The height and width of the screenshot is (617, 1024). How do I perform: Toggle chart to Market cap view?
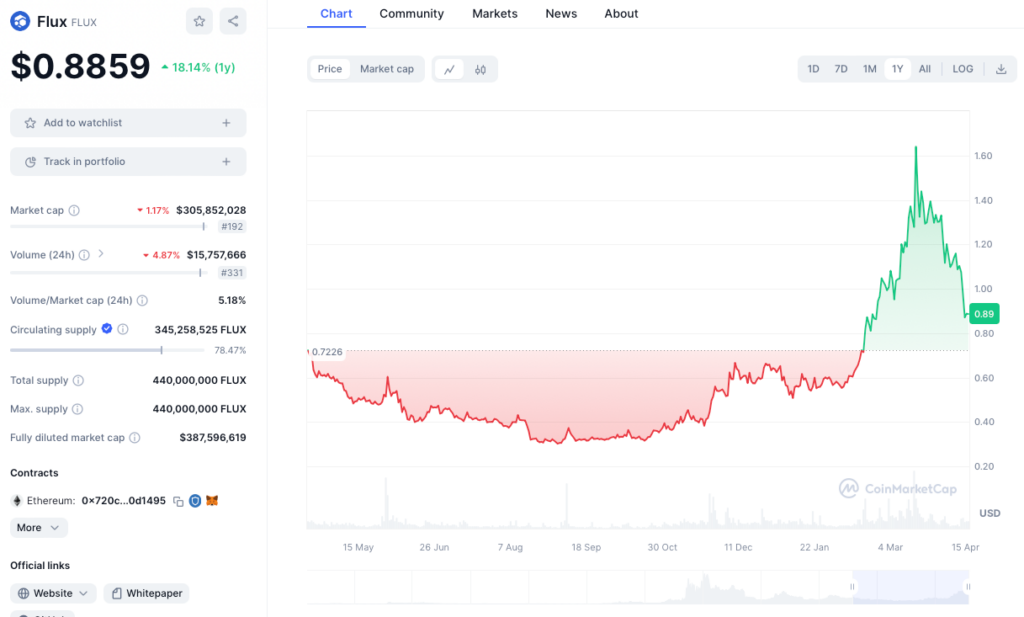click(387, 69)
